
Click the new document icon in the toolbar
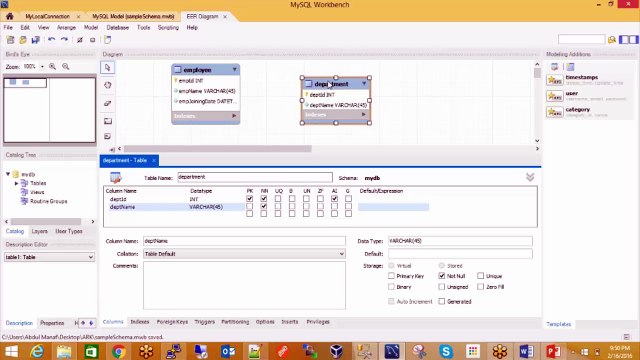tap(107, 40)
